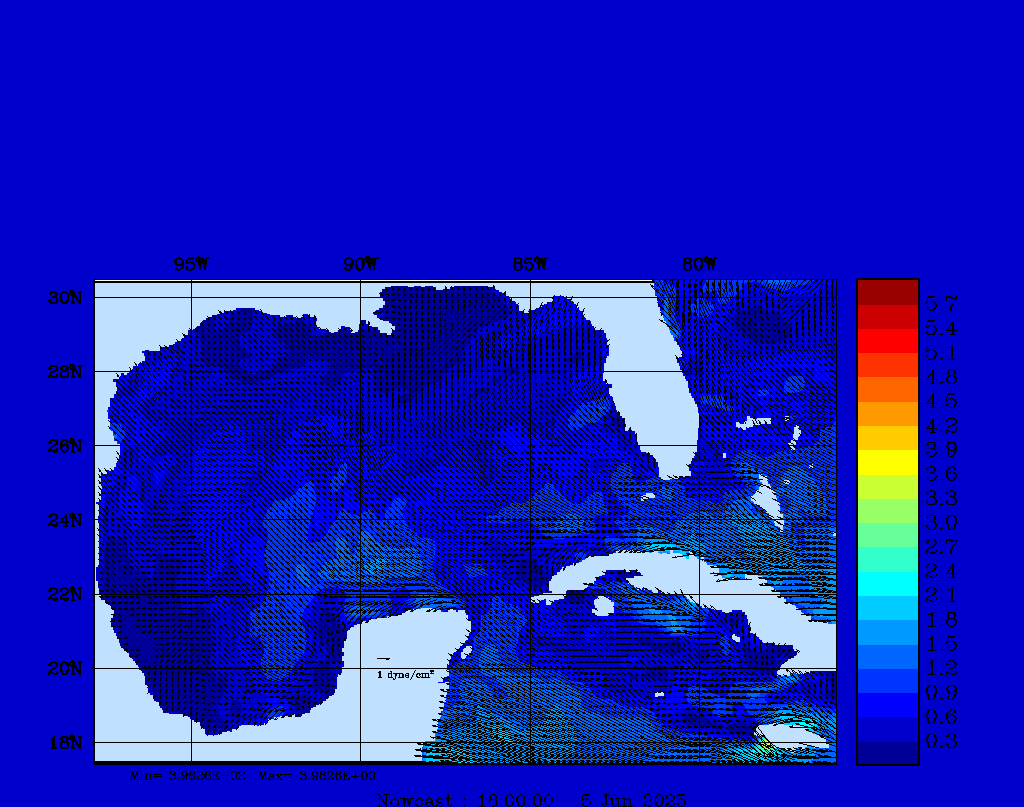
Task: Click the 1 dyne/cm² reference arrow
Action: coord(384,659)
